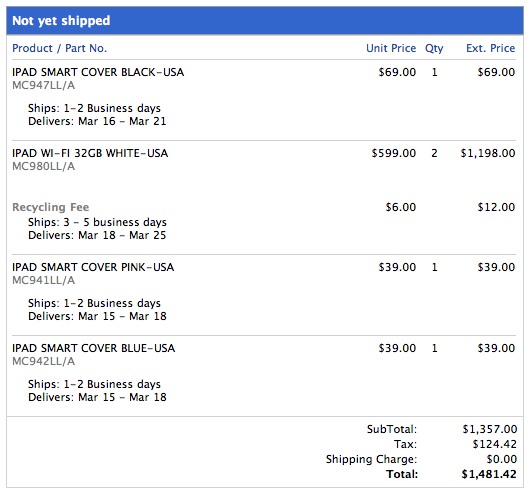Viewport: 530px width, 495px height.
Task: Click the 'Qty' column header
Action: pyautogui.click(x=434, y=49)
